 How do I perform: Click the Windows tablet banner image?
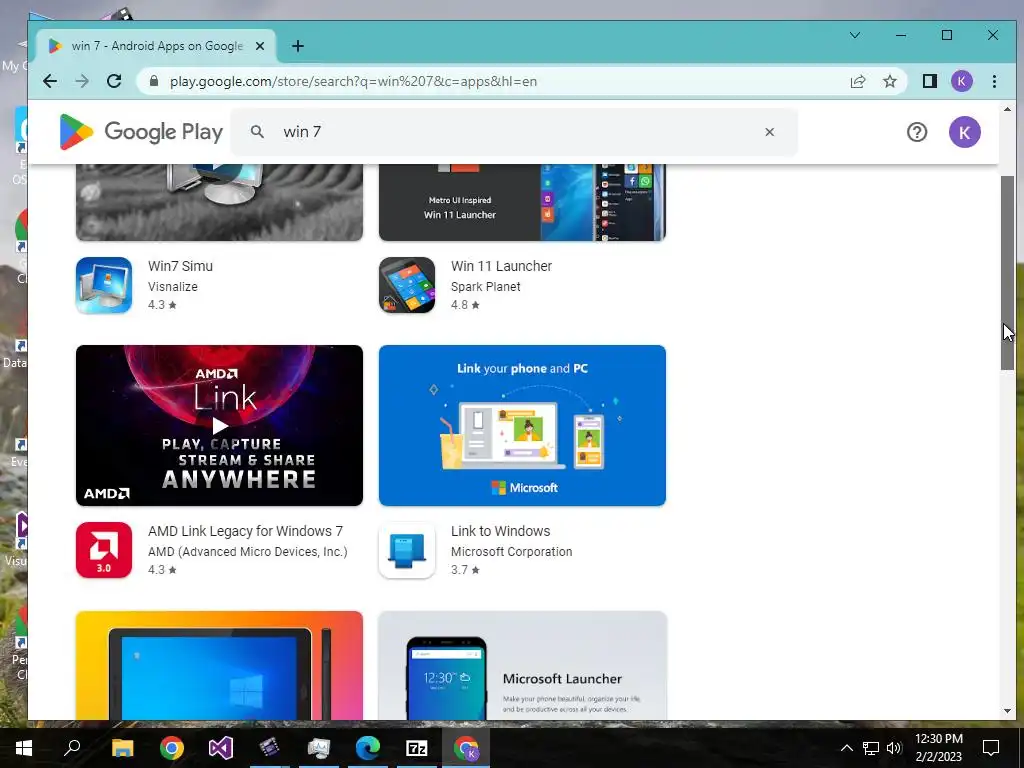coord(219,665)
